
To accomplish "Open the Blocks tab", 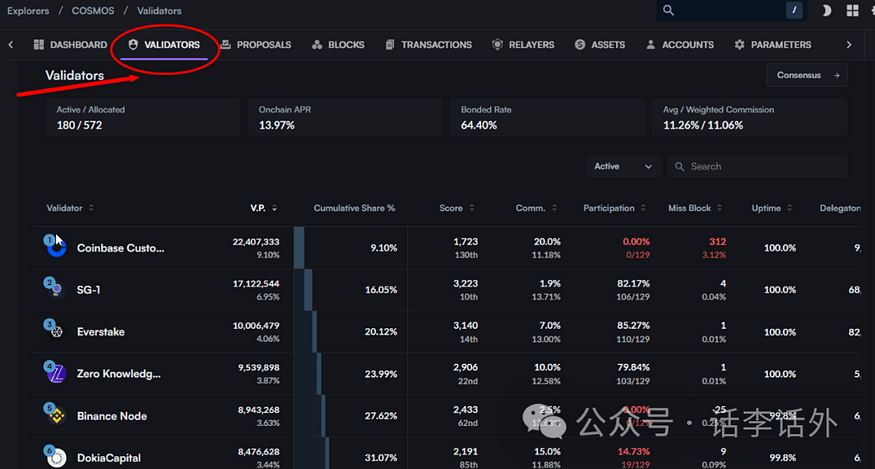I will click(338, 45).
